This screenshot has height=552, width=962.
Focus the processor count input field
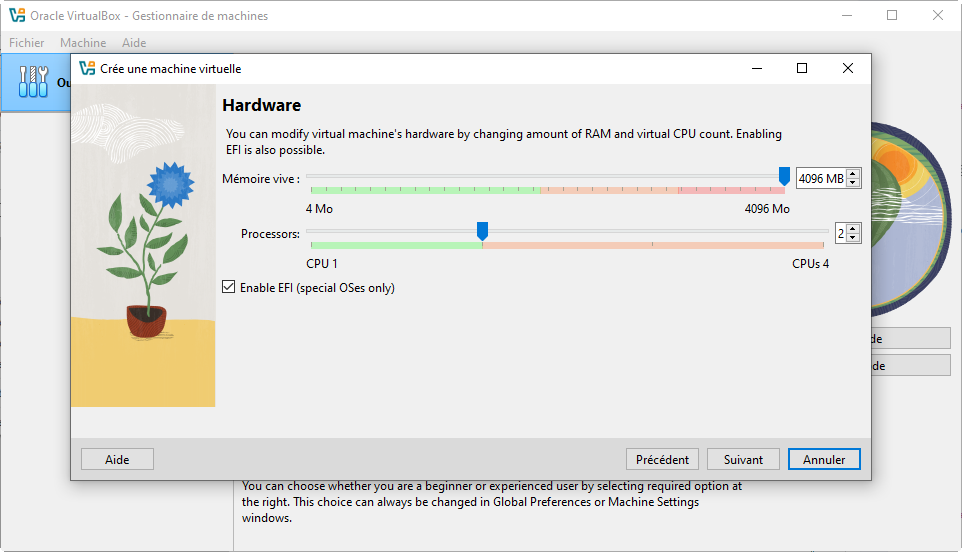(839, 233)
